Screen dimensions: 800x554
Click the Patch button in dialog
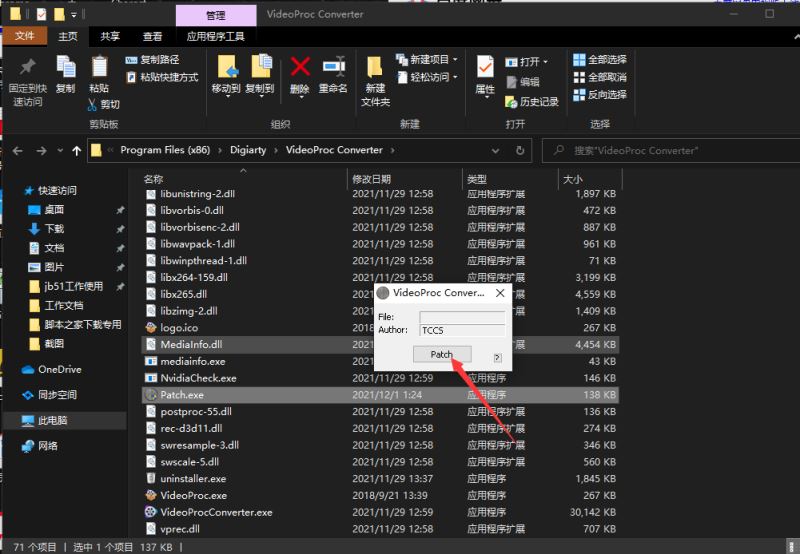tap(442, 354)
